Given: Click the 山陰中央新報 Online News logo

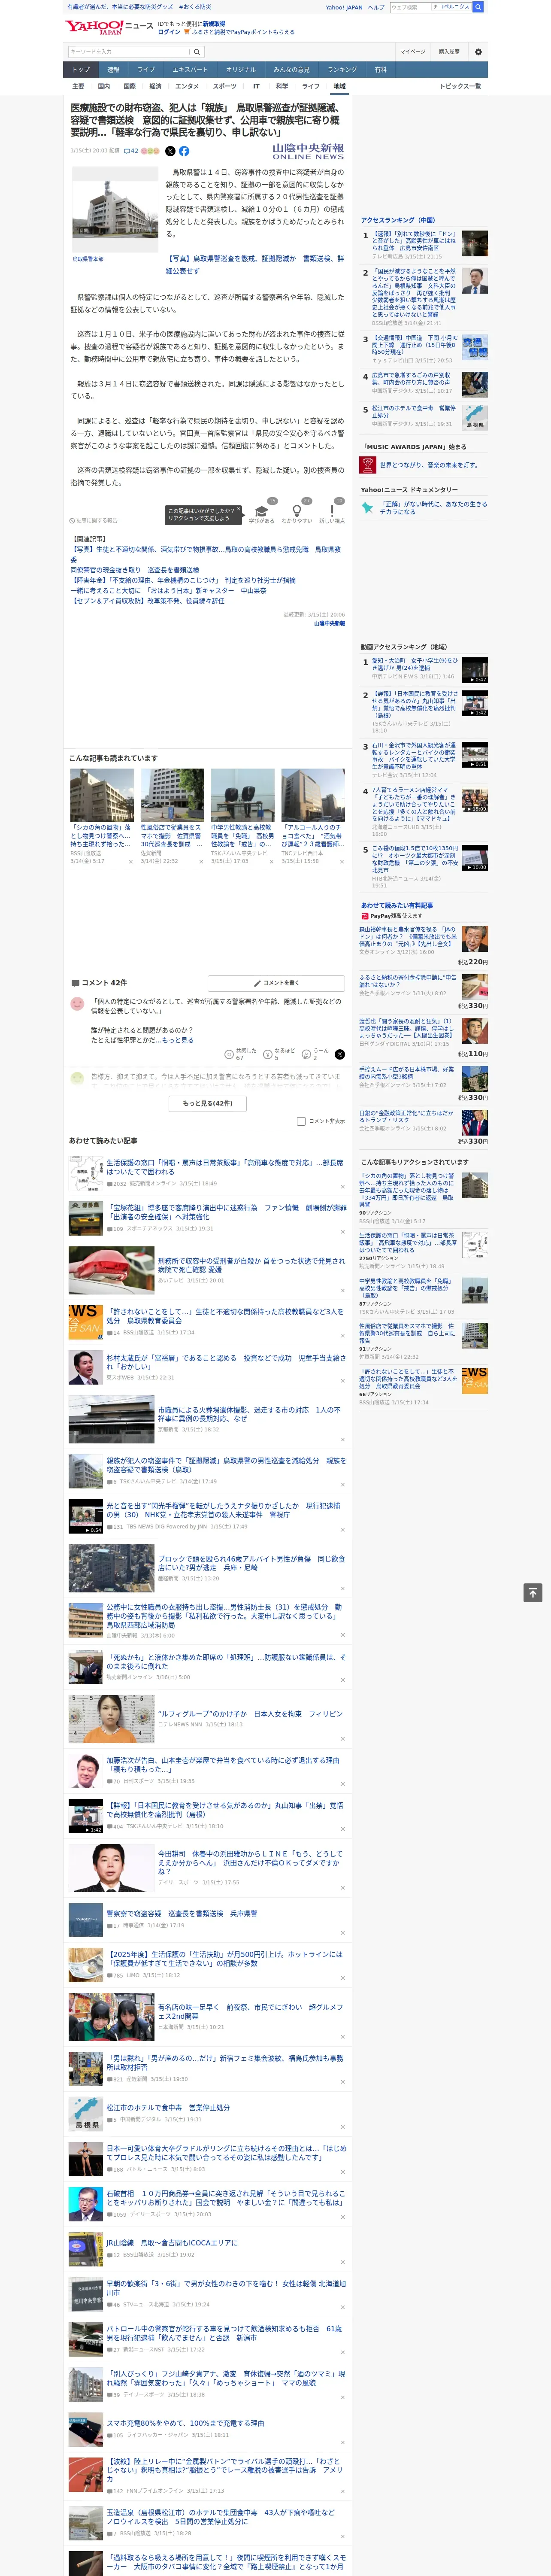Looking at the screenshot, I should pyautogui.click(x=308, y=151).
